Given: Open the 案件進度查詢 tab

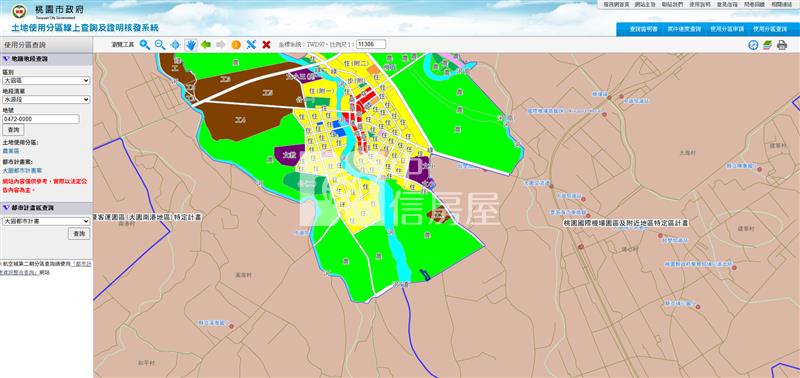Looking at the screenshot, I should tap(684, 29).
